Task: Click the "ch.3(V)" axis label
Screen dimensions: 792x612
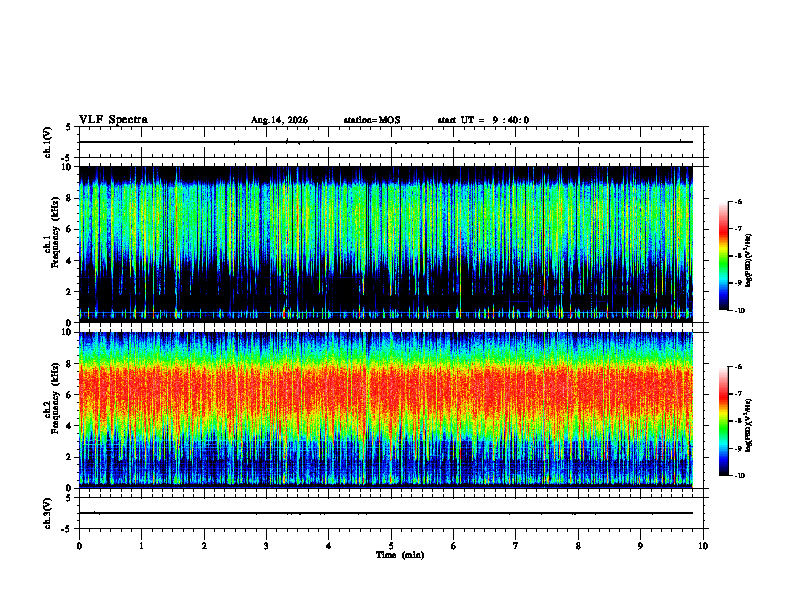Action: click(48, 513)
